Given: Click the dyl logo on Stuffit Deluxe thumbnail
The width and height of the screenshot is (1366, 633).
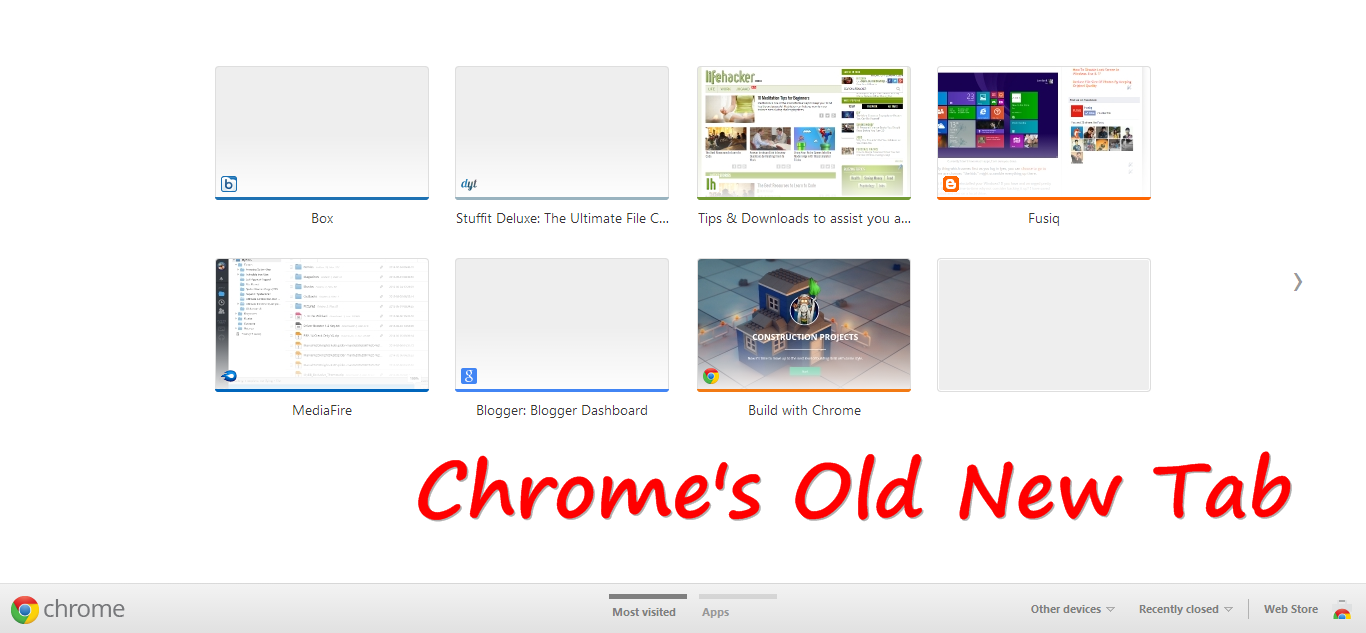Looking at the screenshot, I should click(469, 183).
